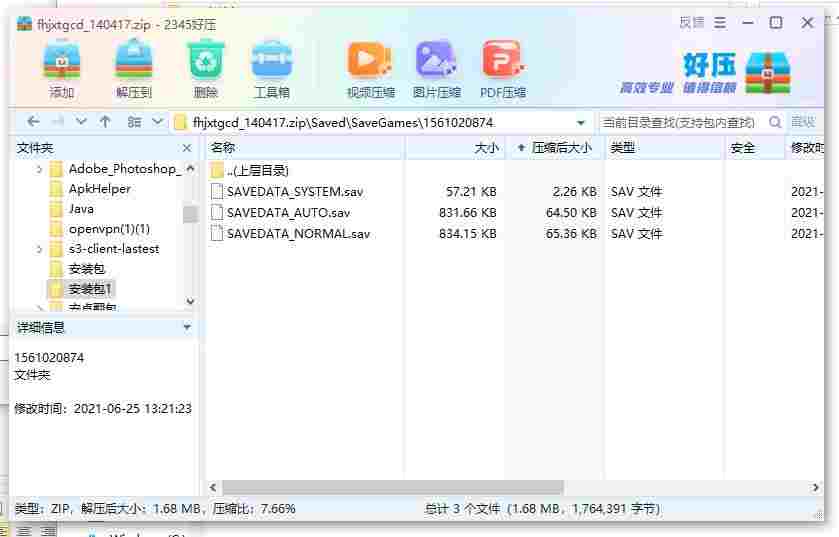Screen dimensions: 839x537
Task: Click the 压缩比: 7.66% status text
Action: pos(254,509)
